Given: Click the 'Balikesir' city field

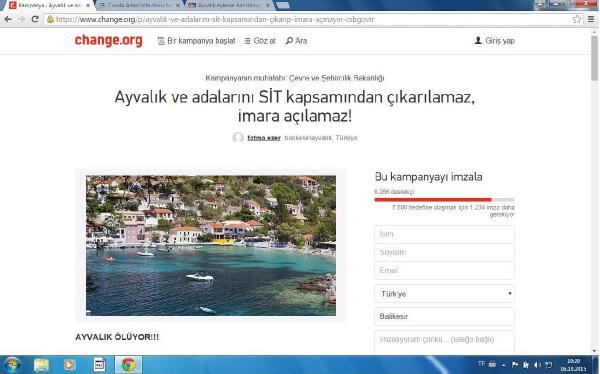Looking at the screenshot, I should 444,317.
